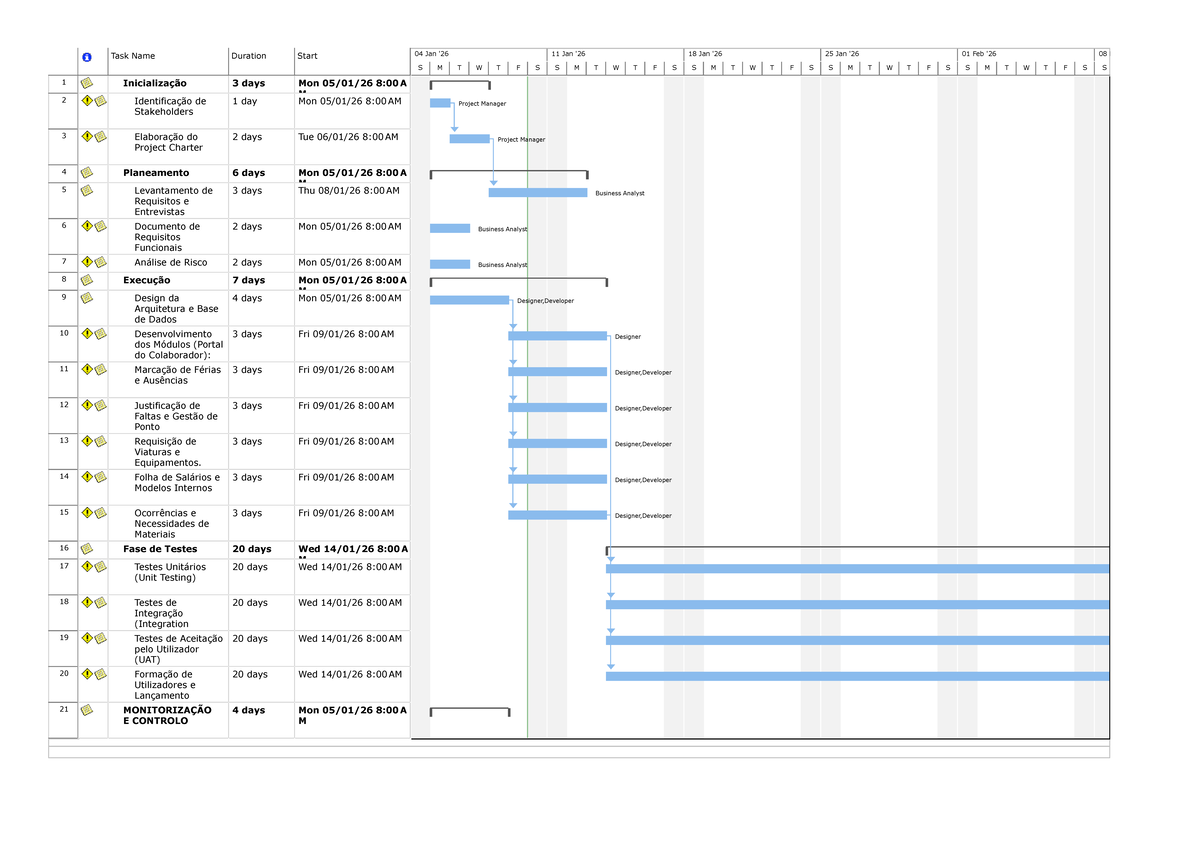The height and width of the screenshot is (848, 1200).
Task: Click the Levantamento de Requisitos Gantt bar
Action: [x=538, y=192]
